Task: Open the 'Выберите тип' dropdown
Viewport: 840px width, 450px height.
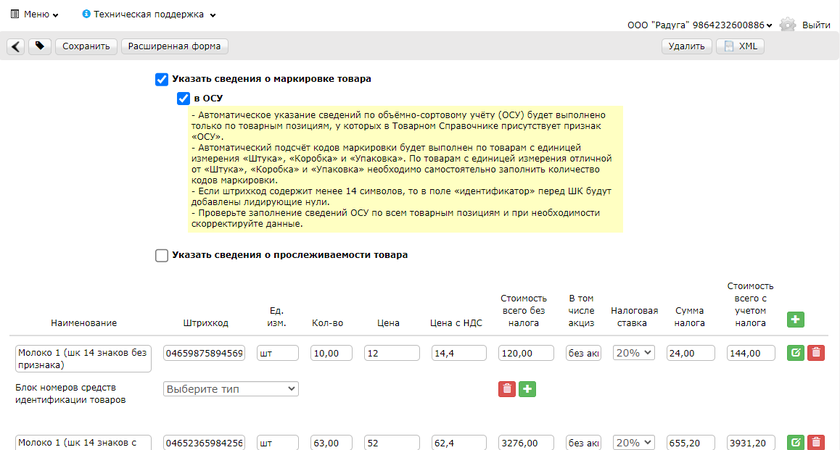Action: coord(231,388)
